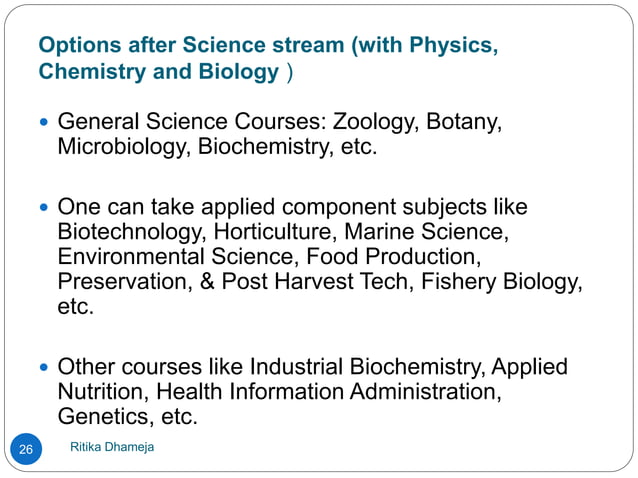Click the Health Information Administration text

(x=328, y=392)
